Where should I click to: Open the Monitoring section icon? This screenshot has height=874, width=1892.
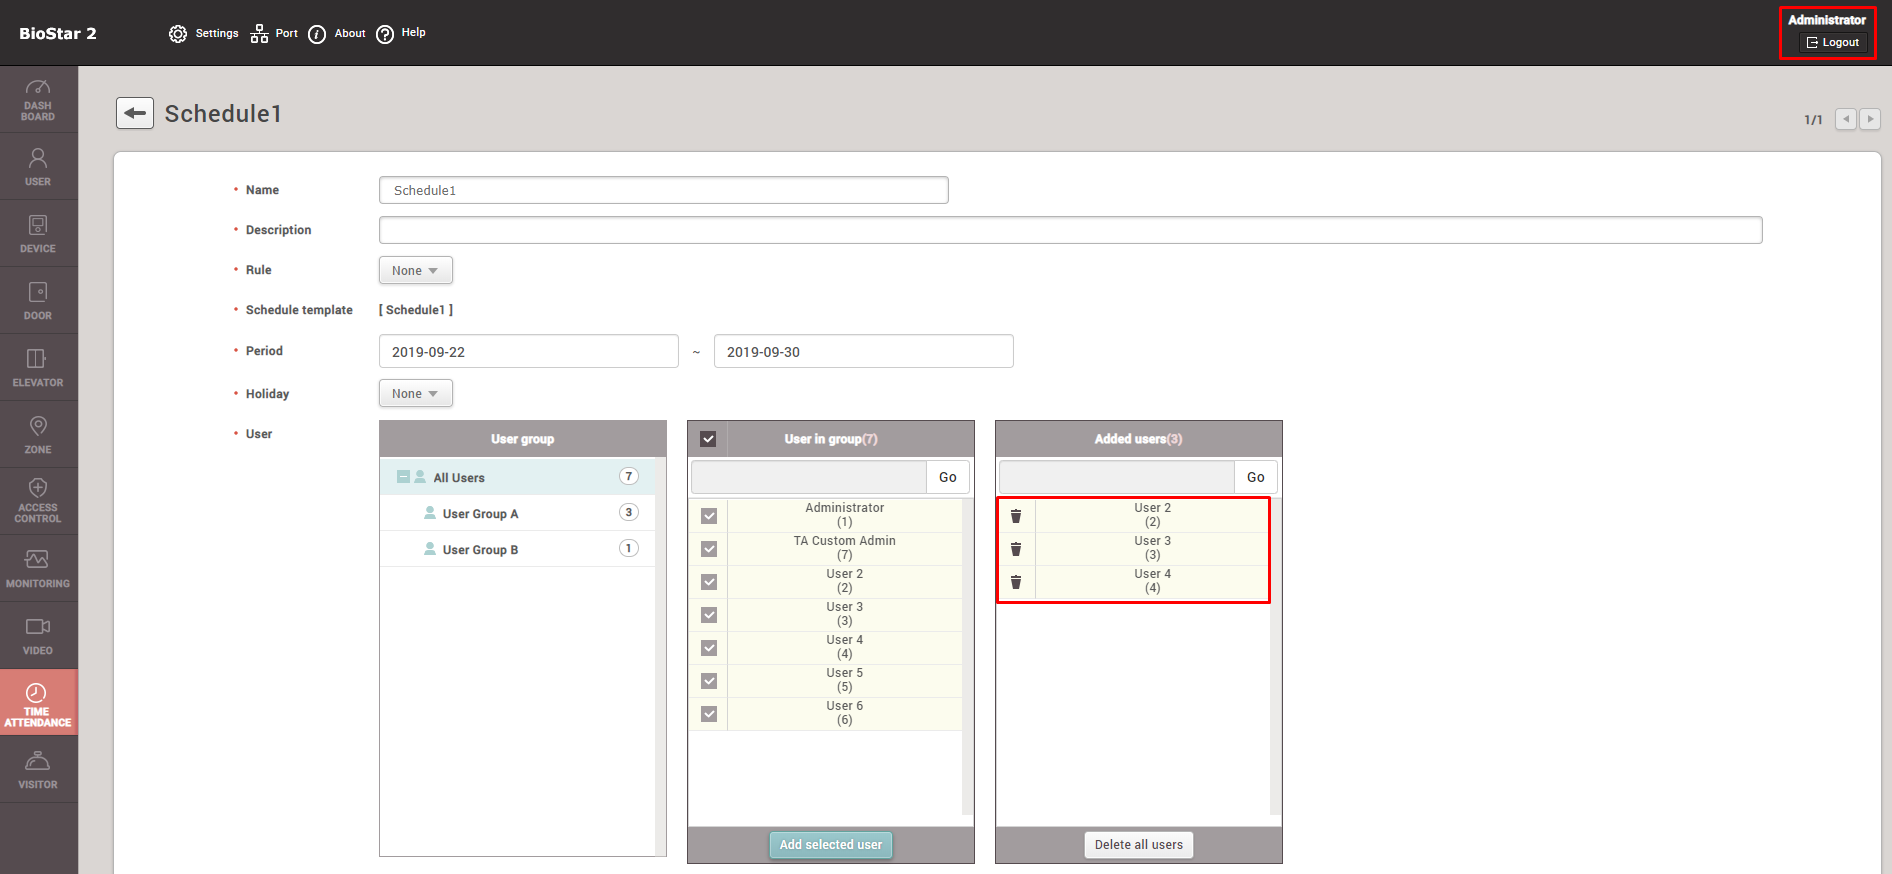pyautogui.click(x=38, y=568)
